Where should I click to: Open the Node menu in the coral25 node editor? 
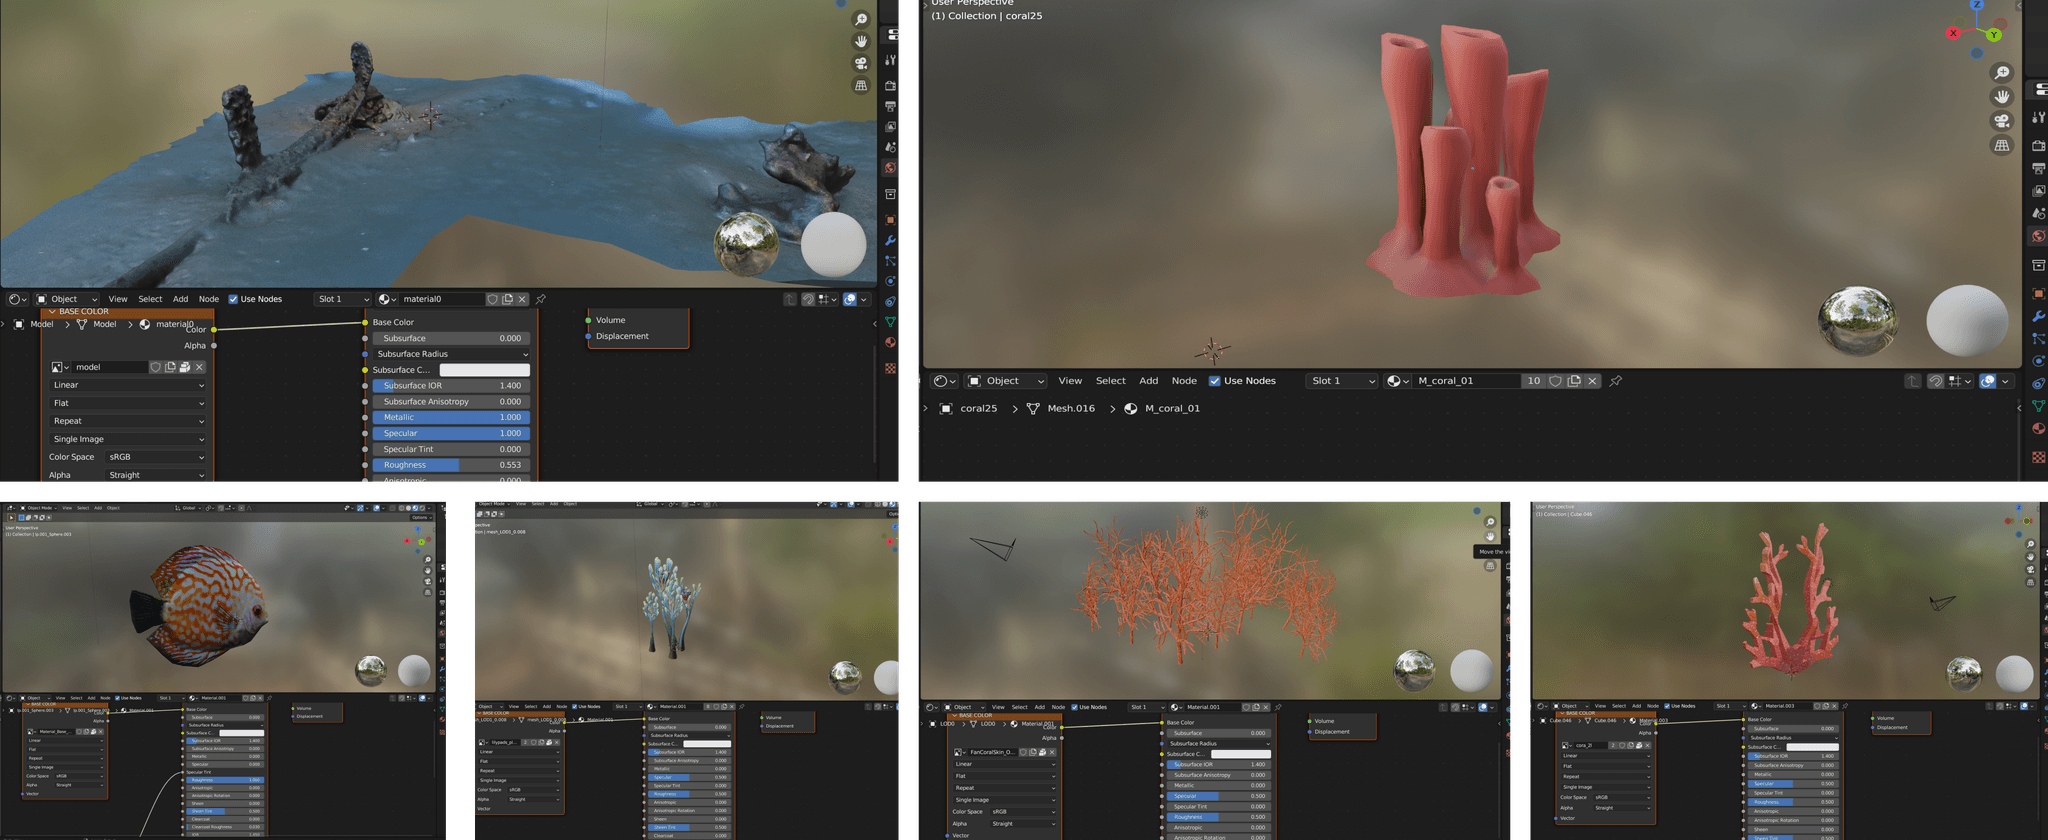pos(1184,381)
